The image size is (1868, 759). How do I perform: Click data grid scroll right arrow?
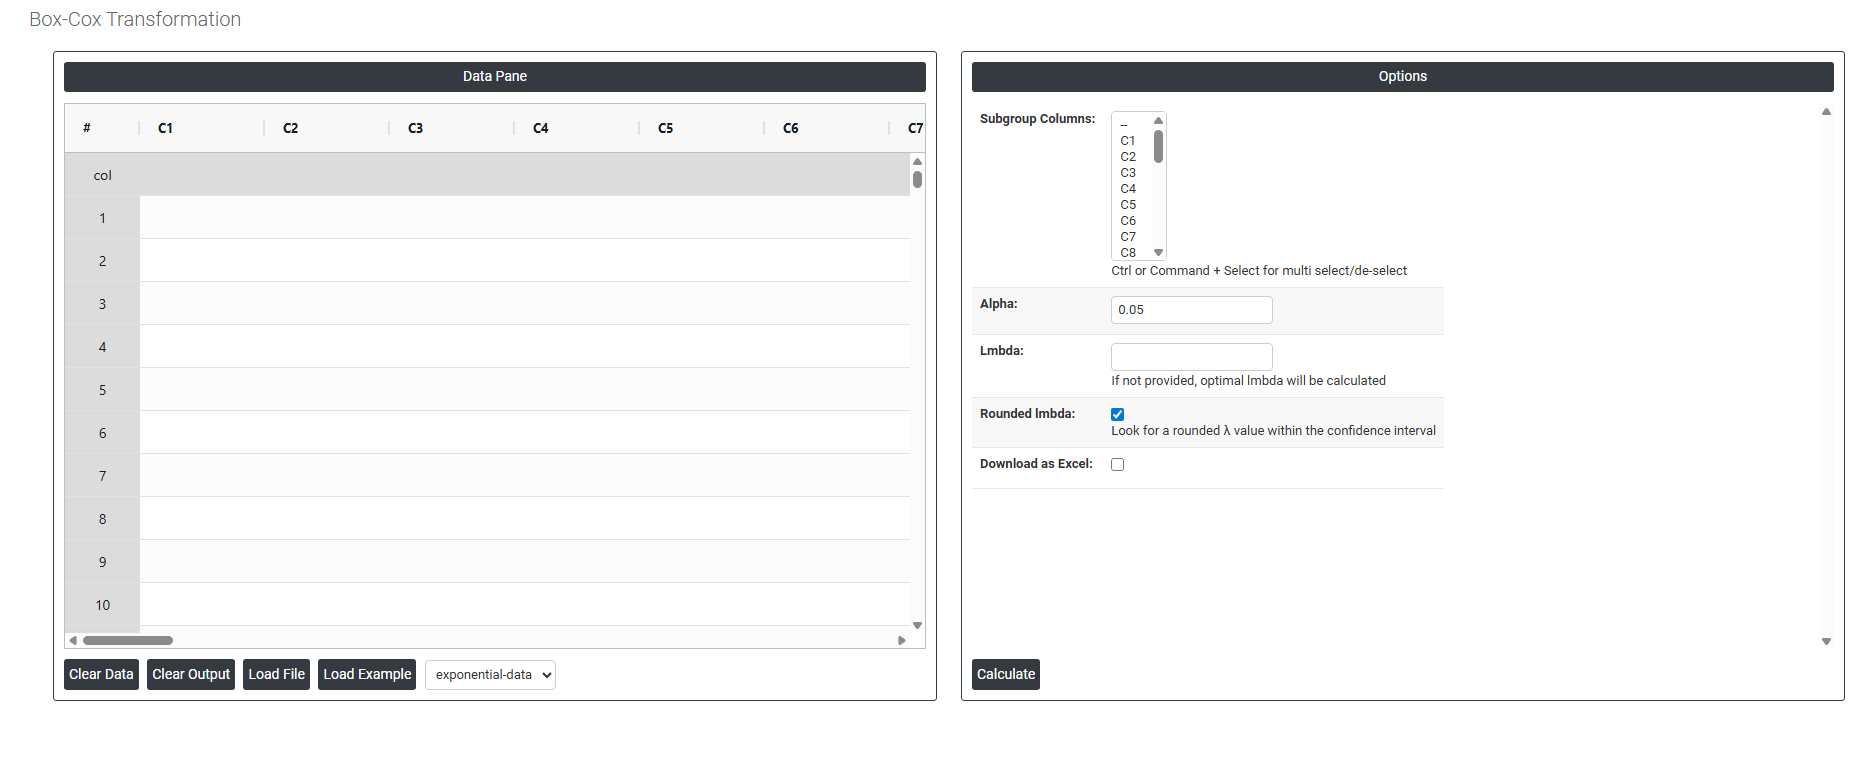pos(902,640)
